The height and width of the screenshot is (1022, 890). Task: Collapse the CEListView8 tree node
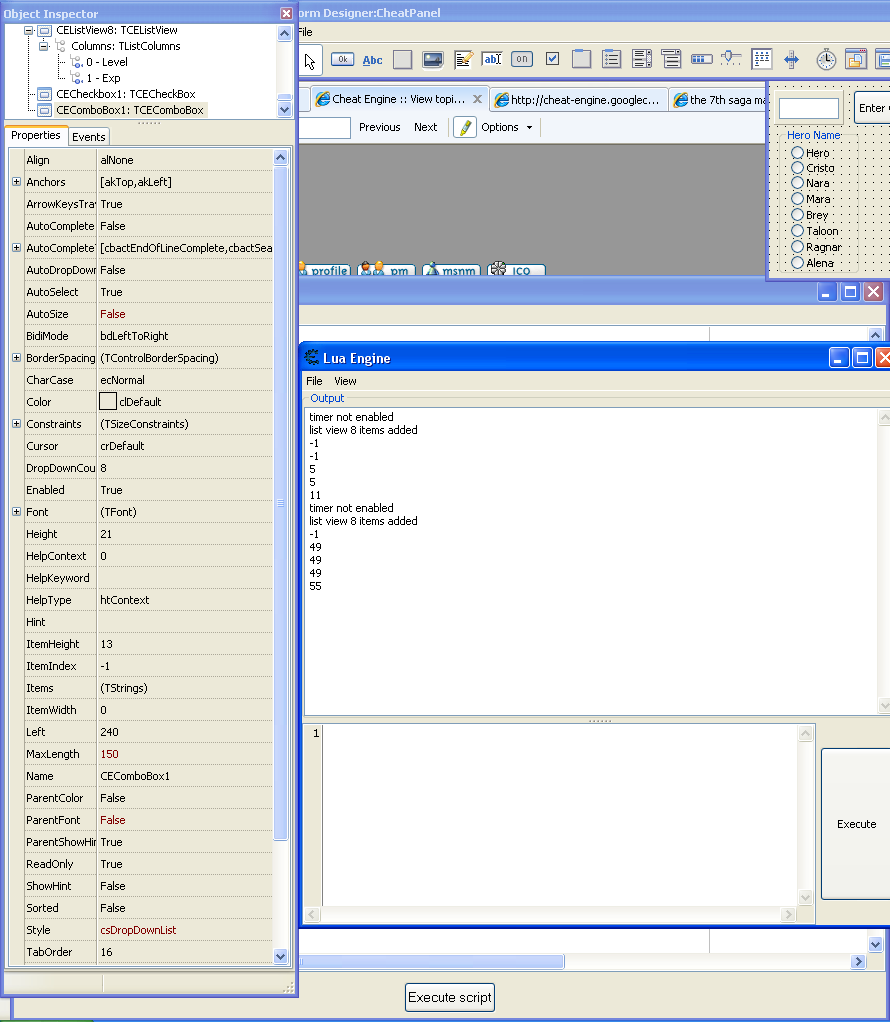[x=30, y=31]
